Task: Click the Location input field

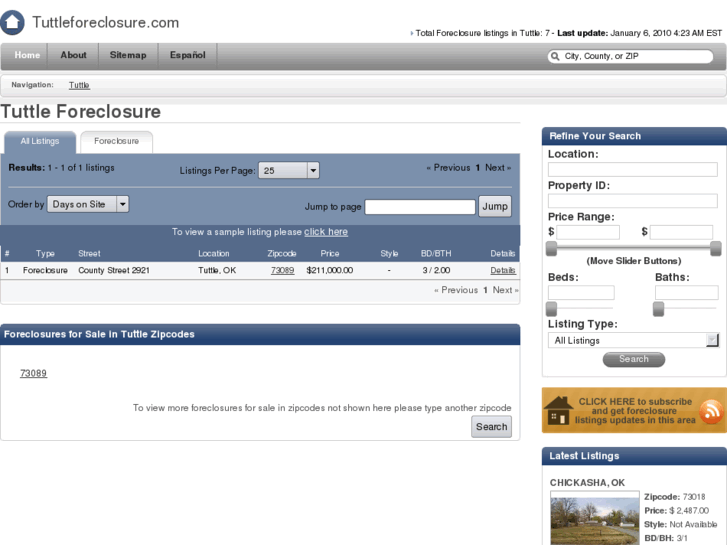Action: 633,169
